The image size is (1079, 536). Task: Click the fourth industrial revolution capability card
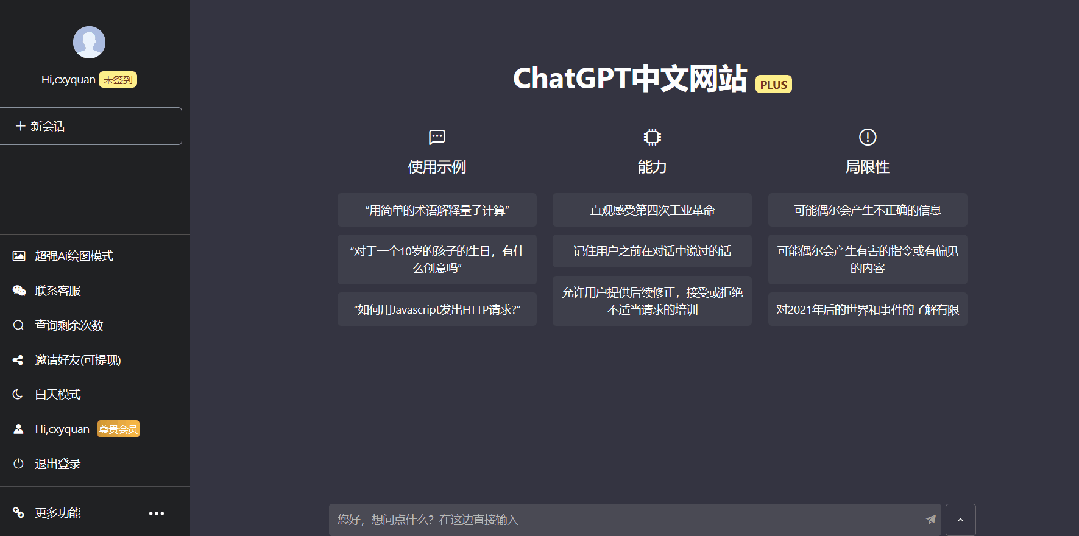(652, 210)
